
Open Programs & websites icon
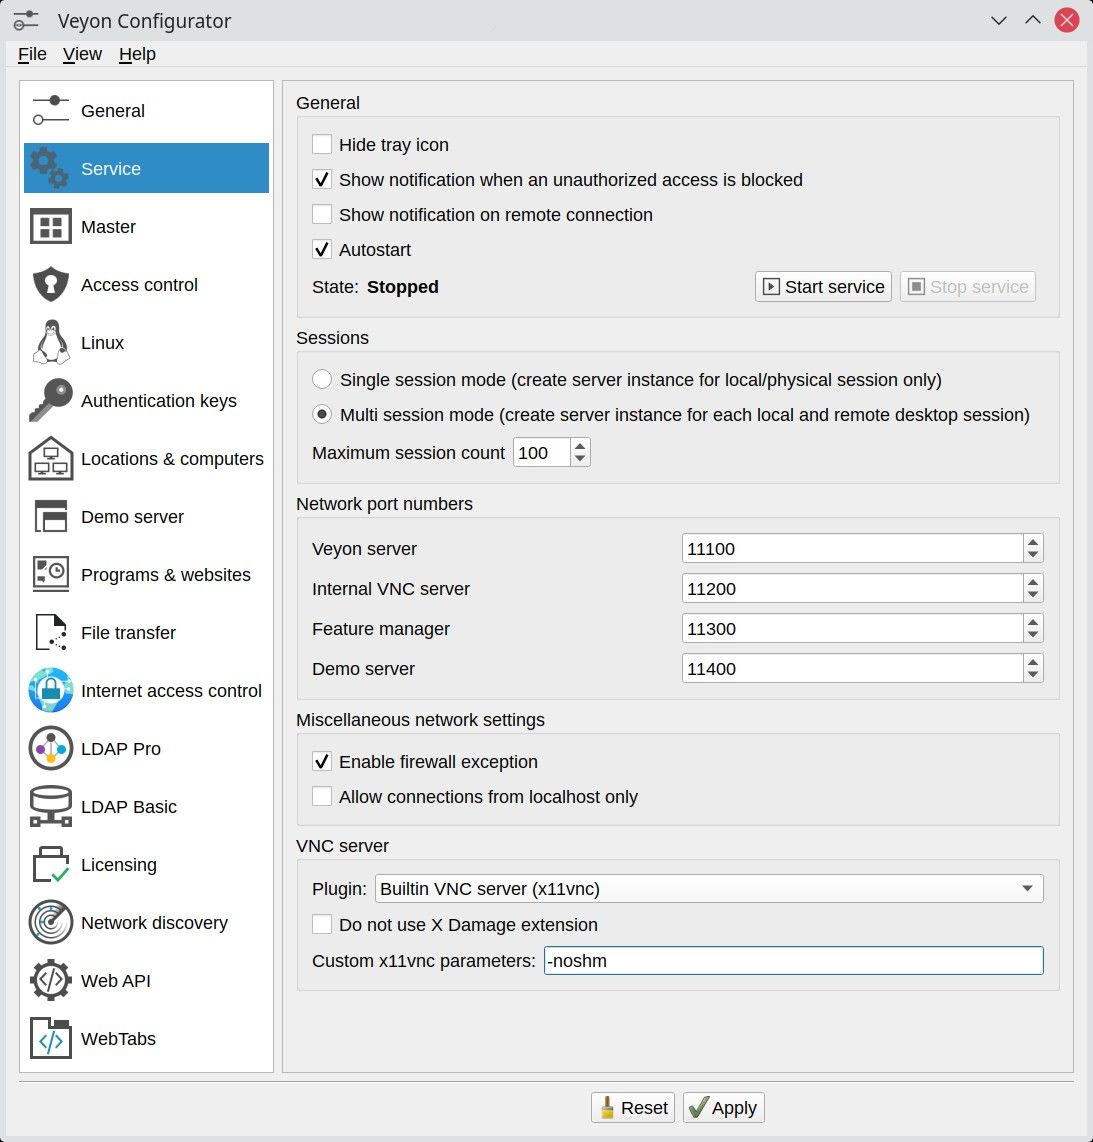[x=50, y=574]
